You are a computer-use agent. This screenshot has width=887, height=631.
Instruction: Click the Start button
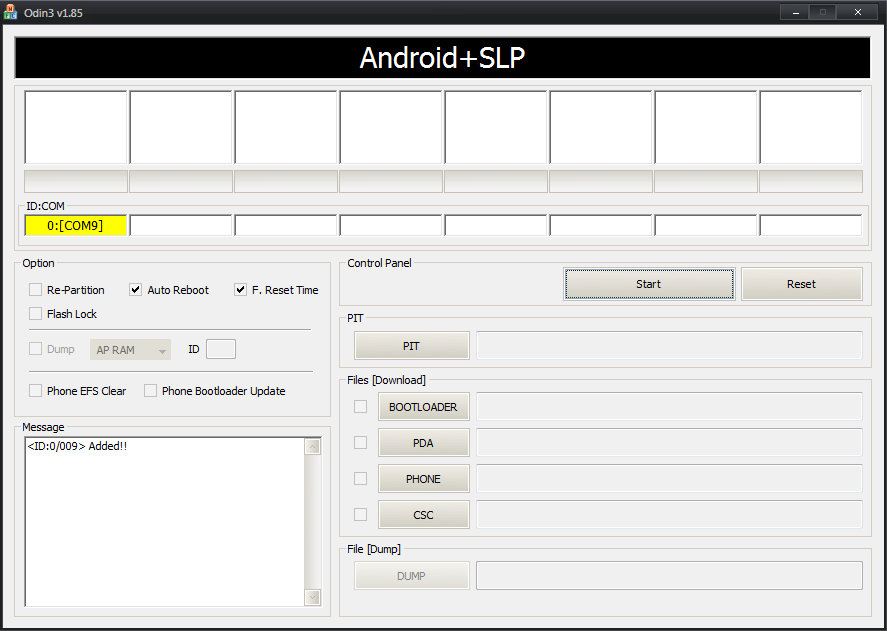[649, 284]
